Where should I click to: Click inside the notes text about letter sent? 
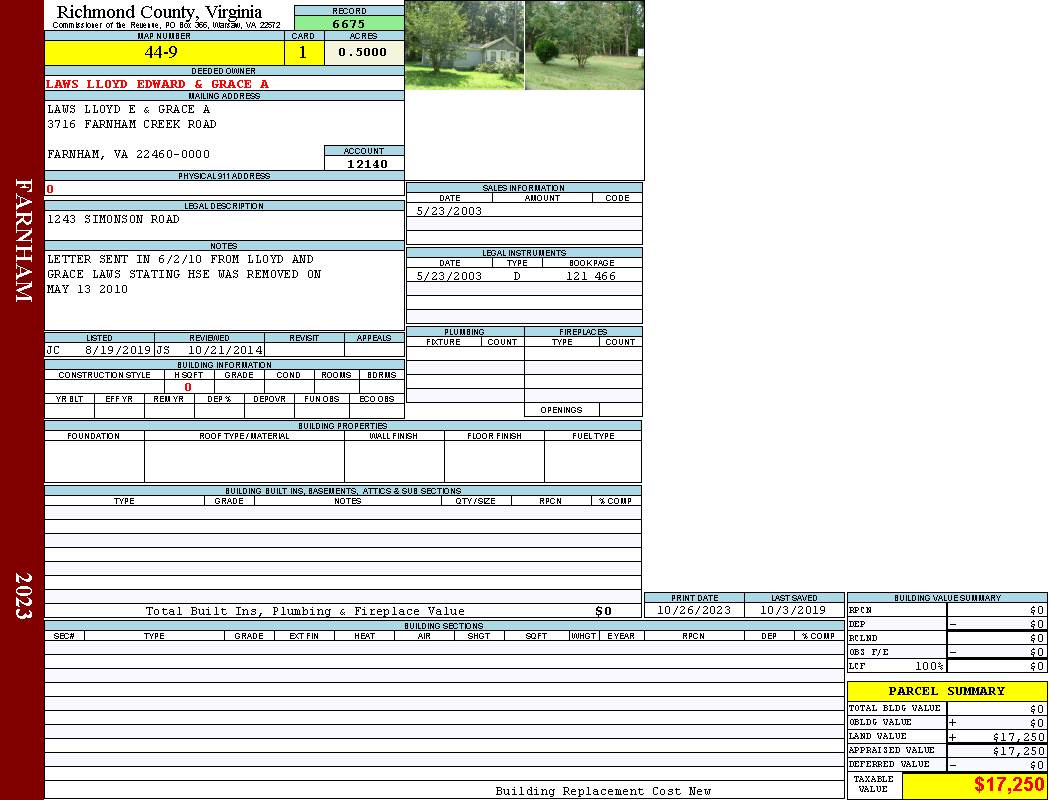184,274
